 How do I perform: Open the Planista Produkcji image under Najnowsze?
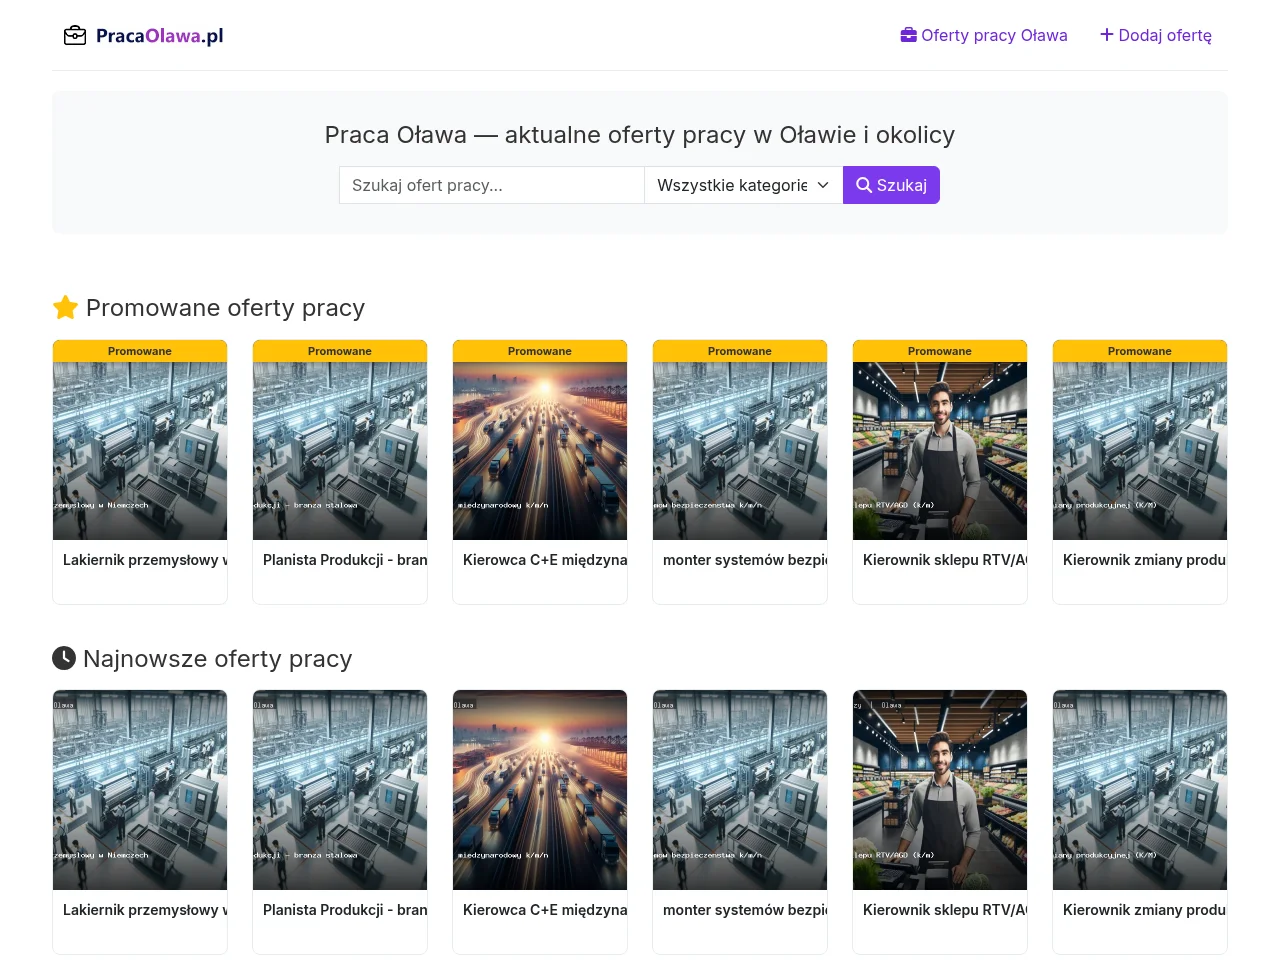(x=340, y=790)
